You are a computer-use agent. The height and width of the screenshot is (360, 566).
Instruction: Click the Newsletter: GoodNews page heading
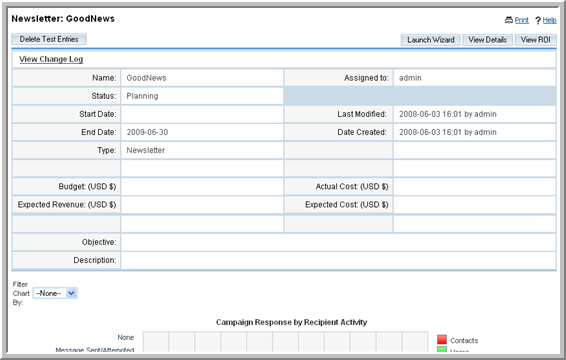tap(63, 18)
